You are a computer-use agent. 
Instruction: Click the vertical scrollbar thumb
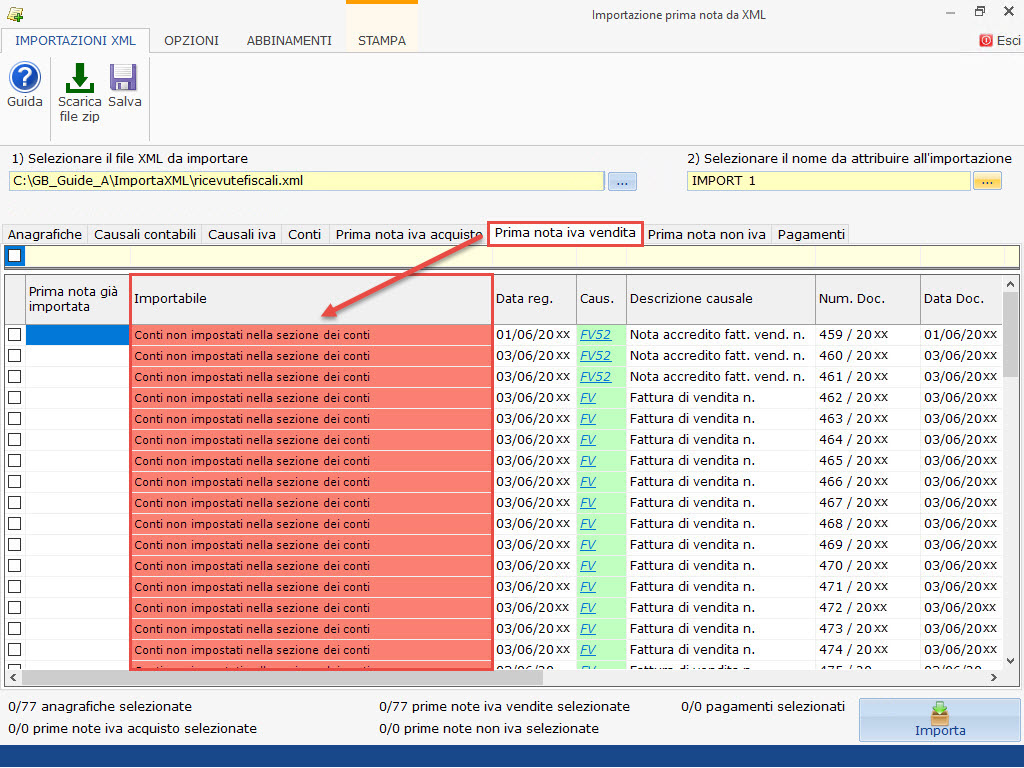[1010, 334]
